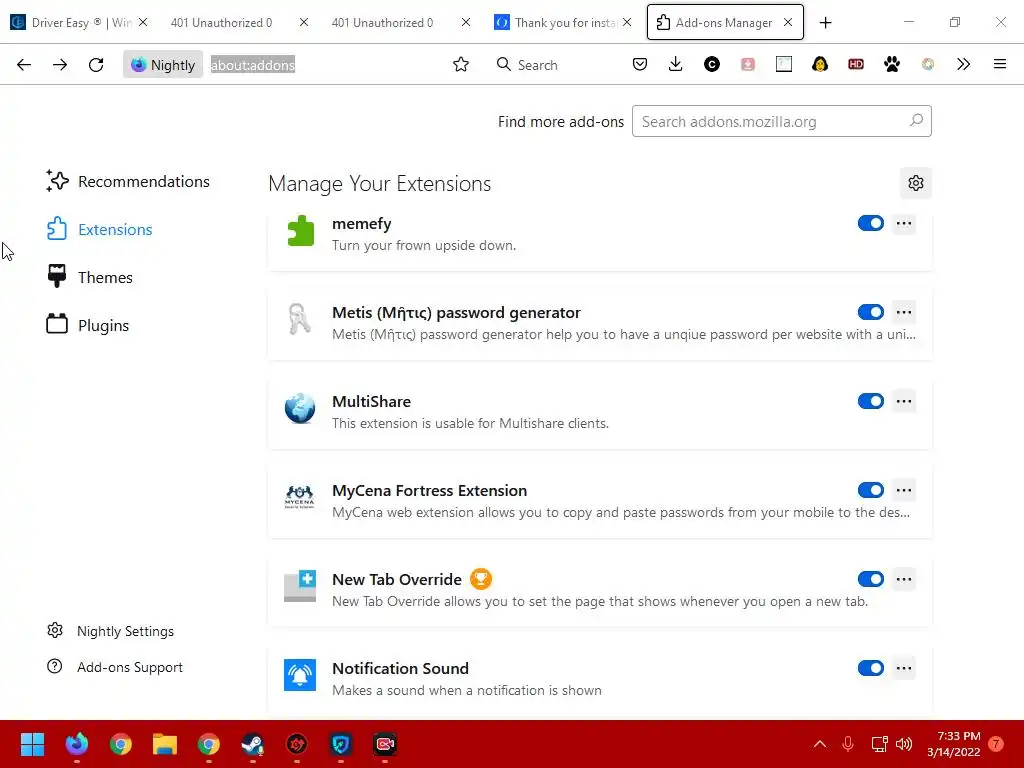Click the Notification Sound bell icon
The image size is (1024, 768).
[300, 675]
